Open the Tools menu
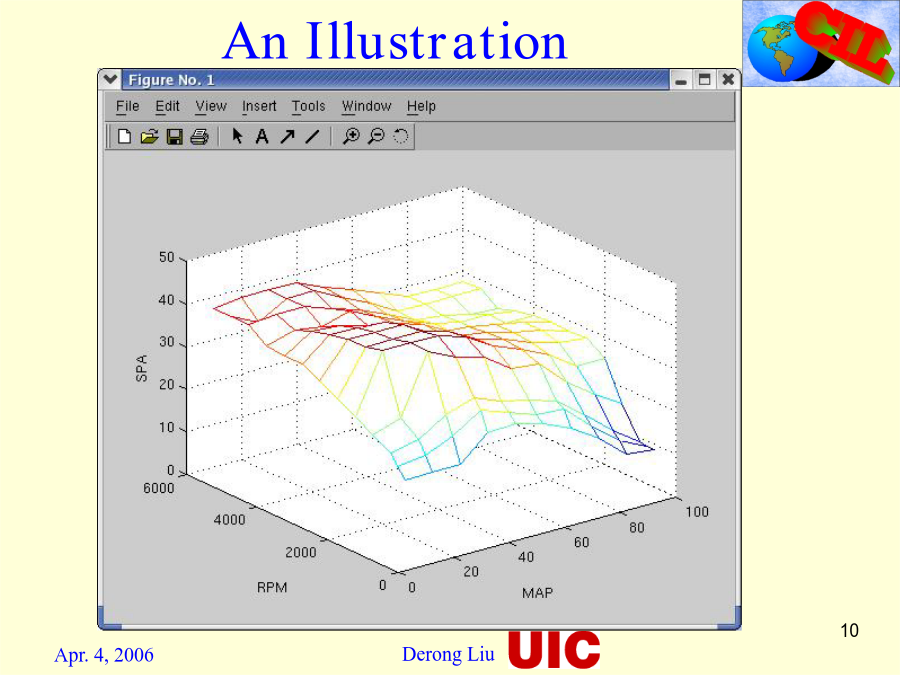The image size is (900, 675). [308, 106]
